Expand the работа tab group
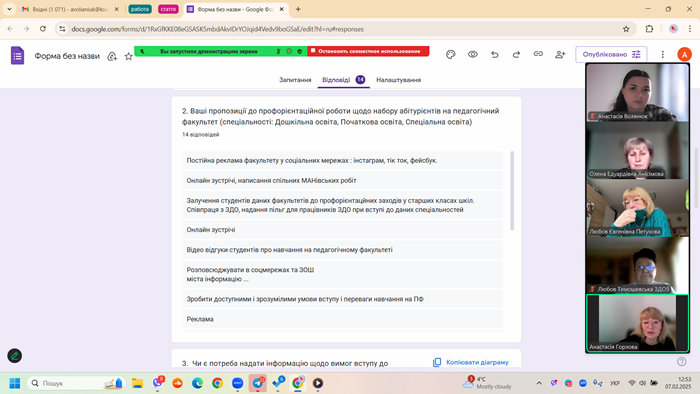This screenshot has width=700, height=394. click(140, 9)
